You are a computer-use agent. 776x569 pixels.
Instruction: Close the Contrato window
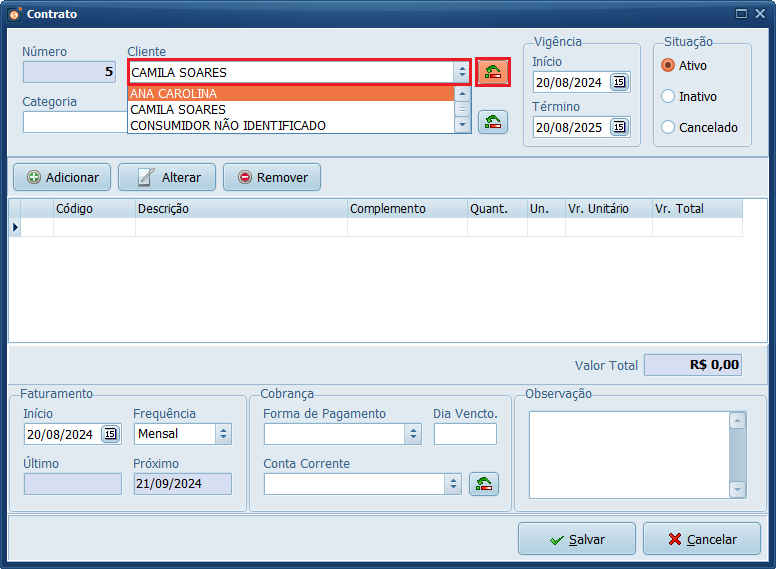[x=760, y=14]
